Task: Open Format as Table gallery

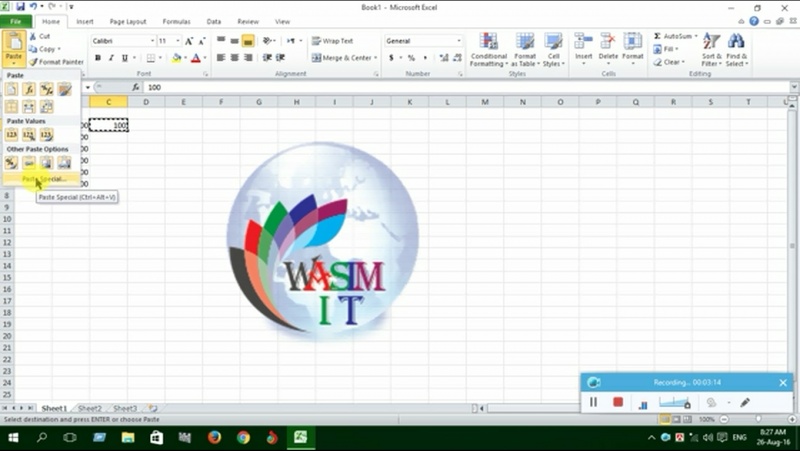Action: tap(525, 49)
